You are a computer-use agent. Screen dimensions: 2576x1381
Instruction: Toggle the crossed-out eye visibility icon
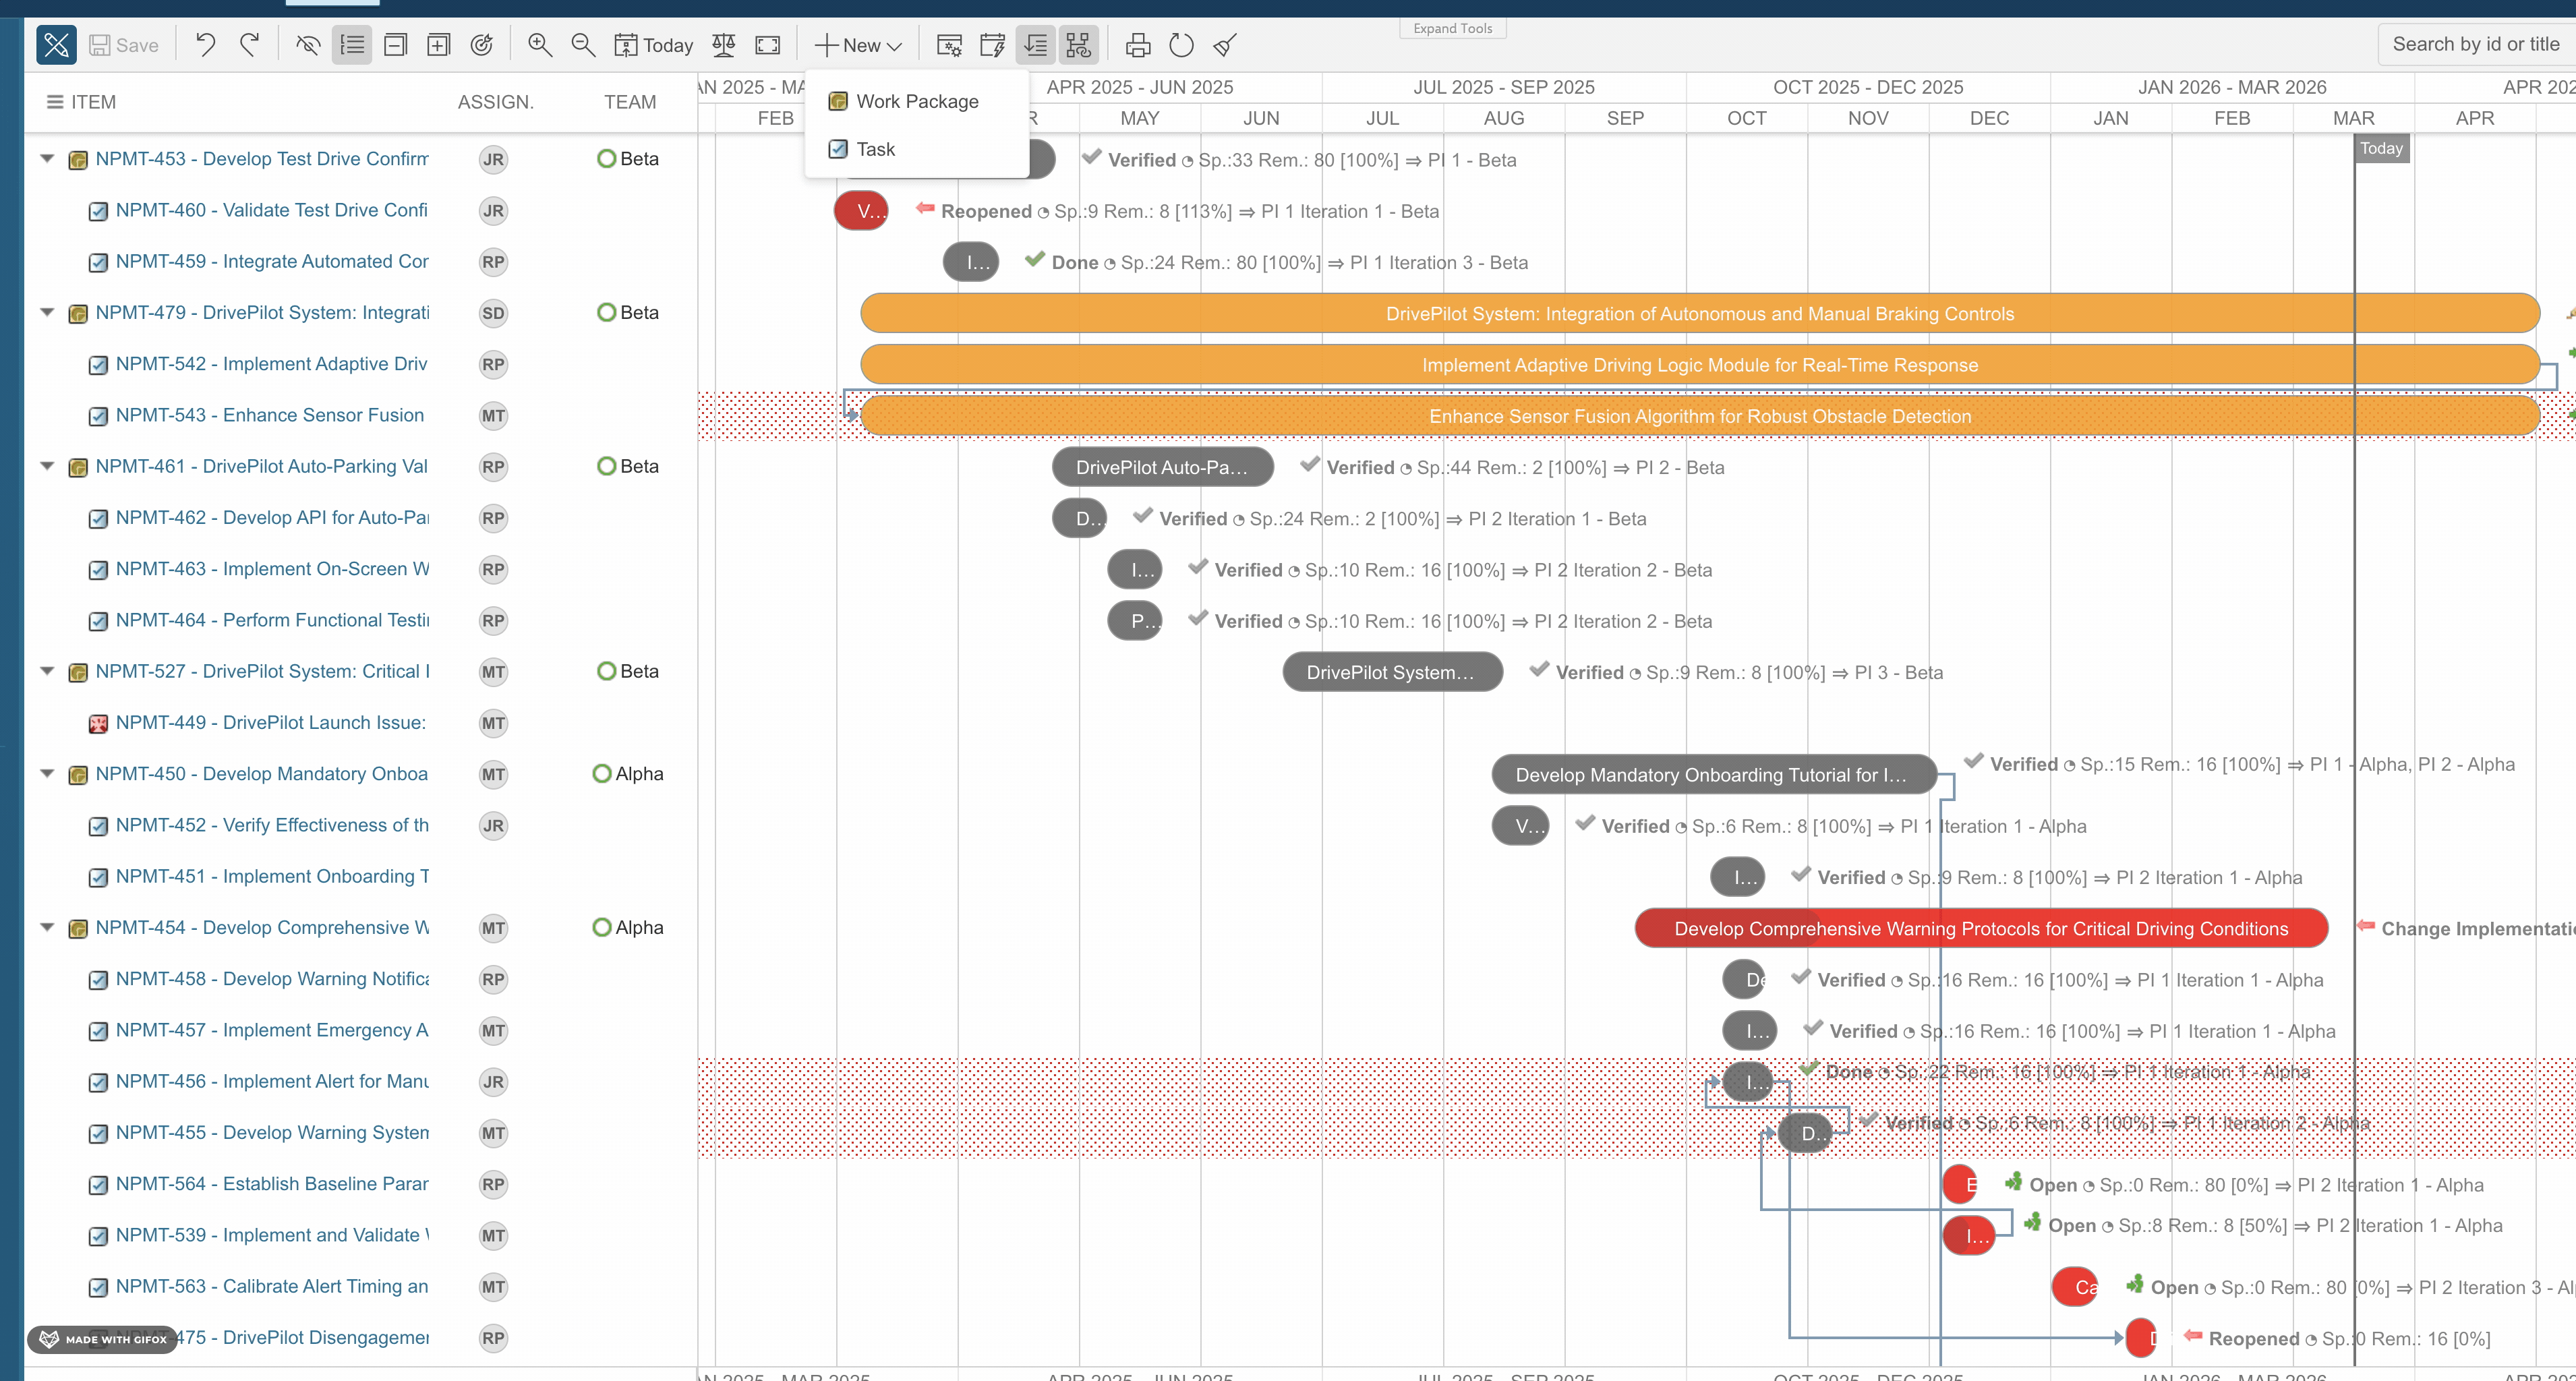pyautogui.click(x=308, y=45)
